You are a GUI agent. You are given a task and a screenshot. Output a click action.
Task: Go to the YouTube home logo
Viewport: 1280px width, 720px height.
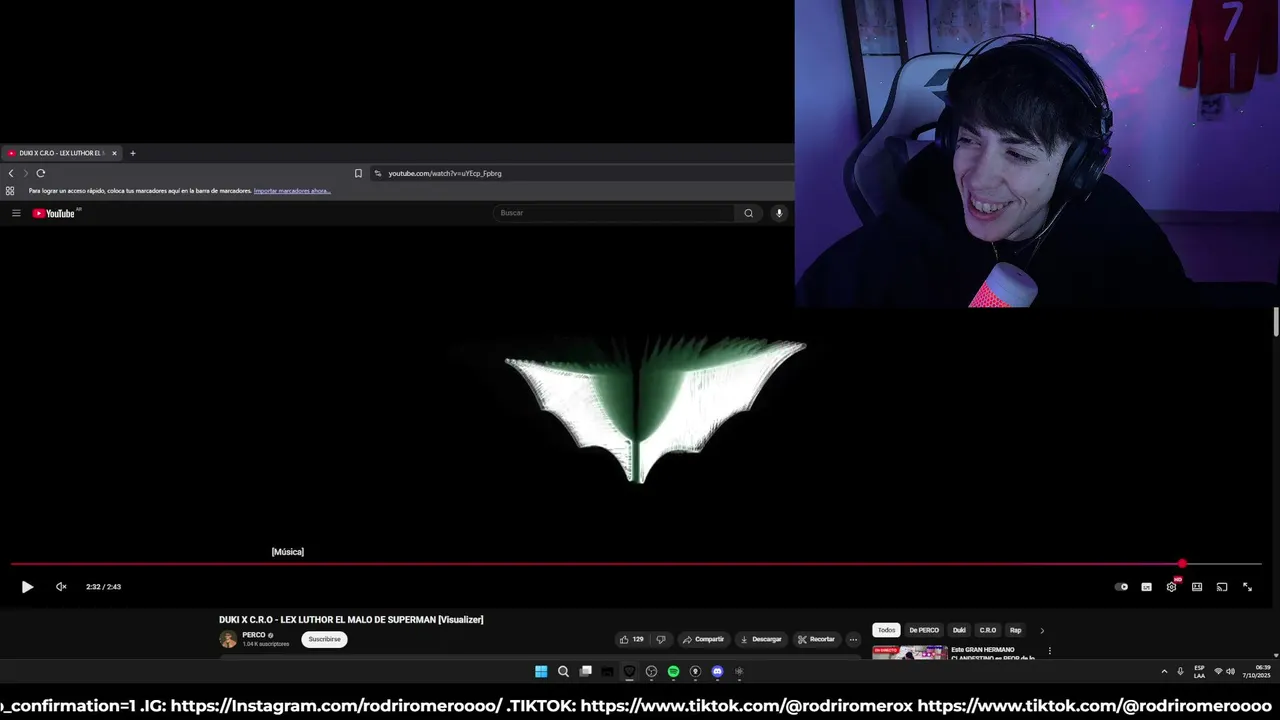54,213
